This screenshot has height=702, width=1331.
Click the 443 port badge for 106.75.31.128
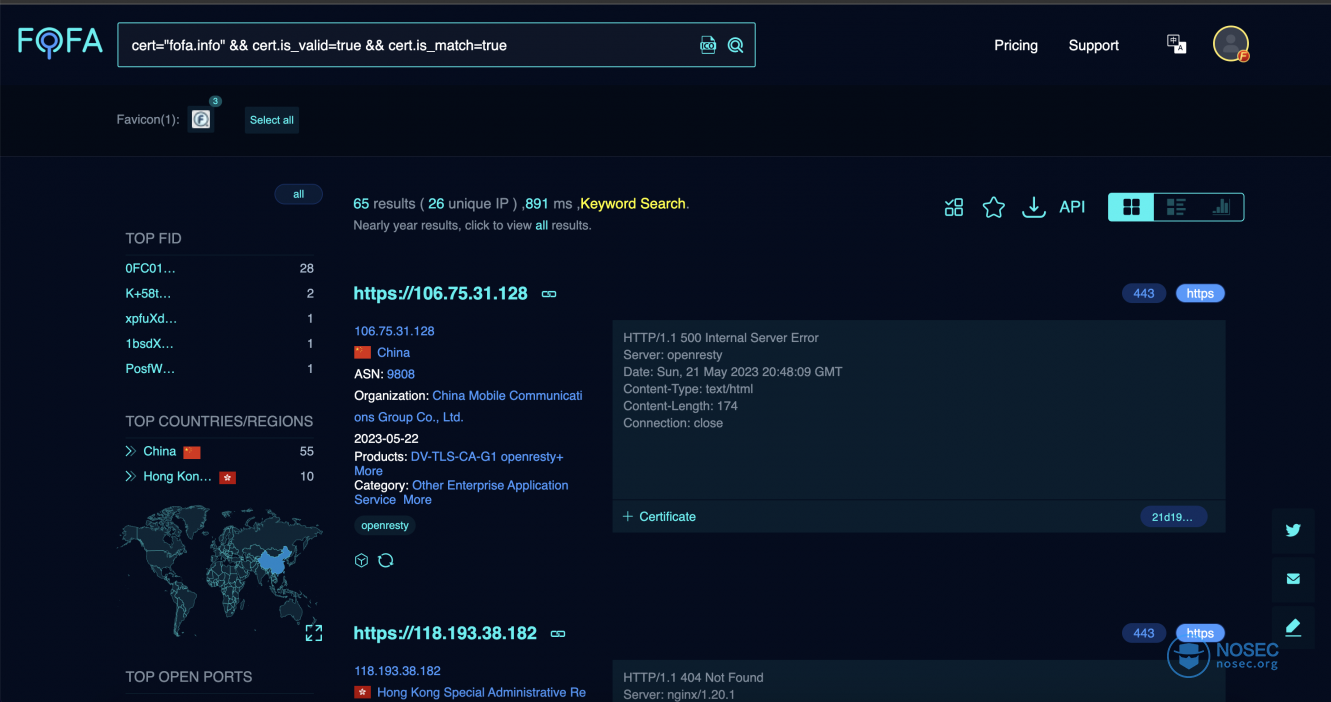1144,293
